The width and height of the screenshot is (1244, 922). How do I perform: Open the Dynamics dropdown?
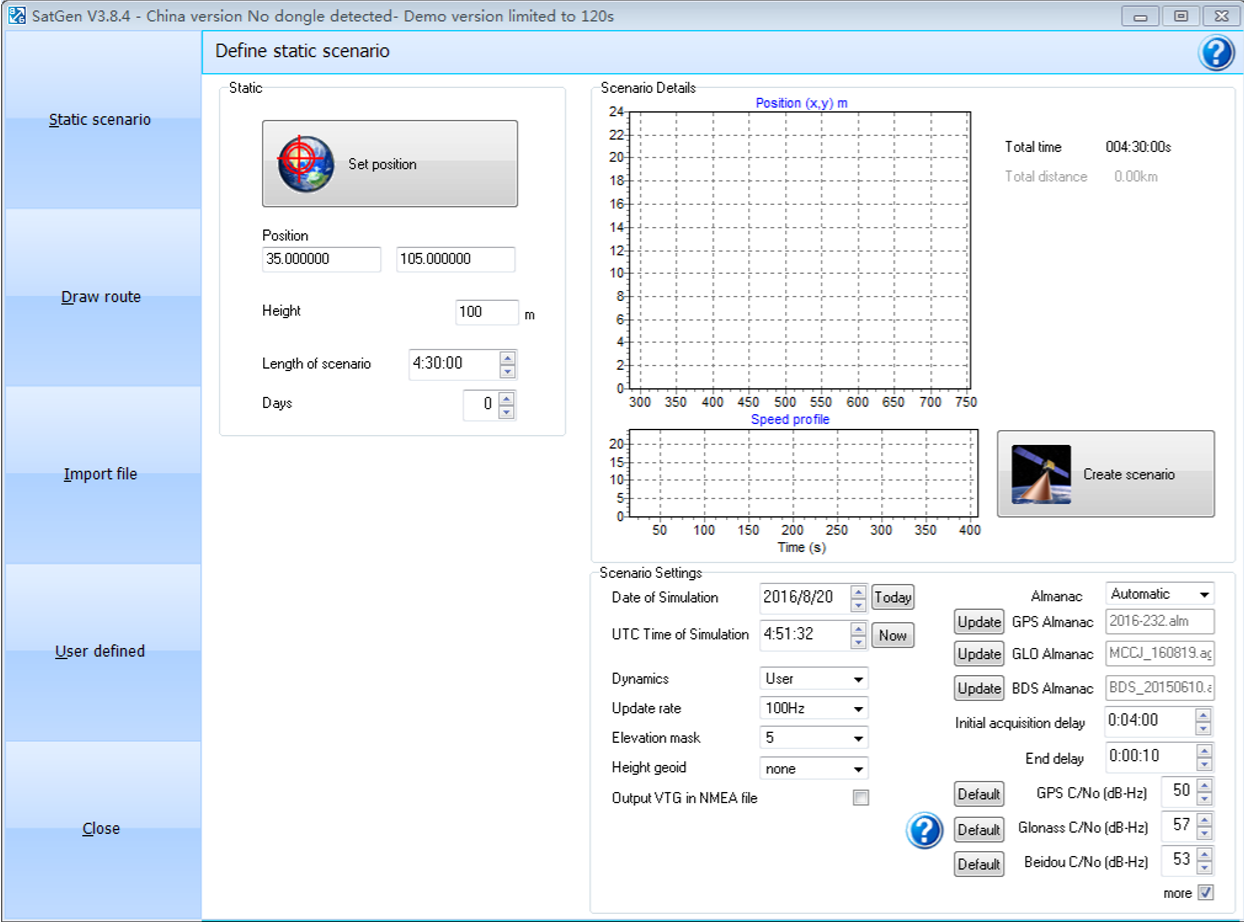[814, 679]
